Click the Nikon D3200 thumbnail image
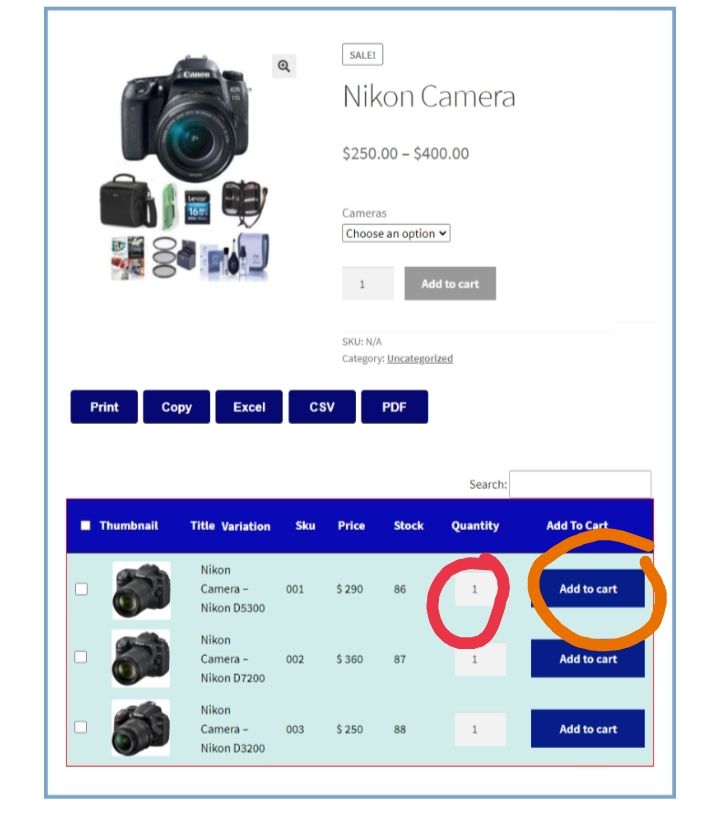The image size is (708, 825). point(141,728)
